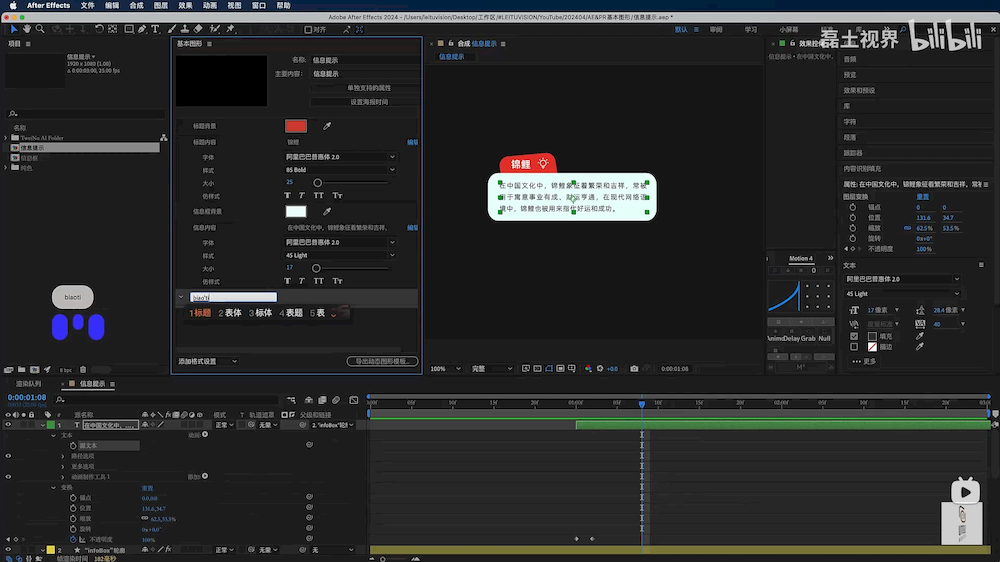The height and width of the screenshot is (562, 1000).
Task: Click the 导出动态图形模板 button
Action: pos(382,362)
